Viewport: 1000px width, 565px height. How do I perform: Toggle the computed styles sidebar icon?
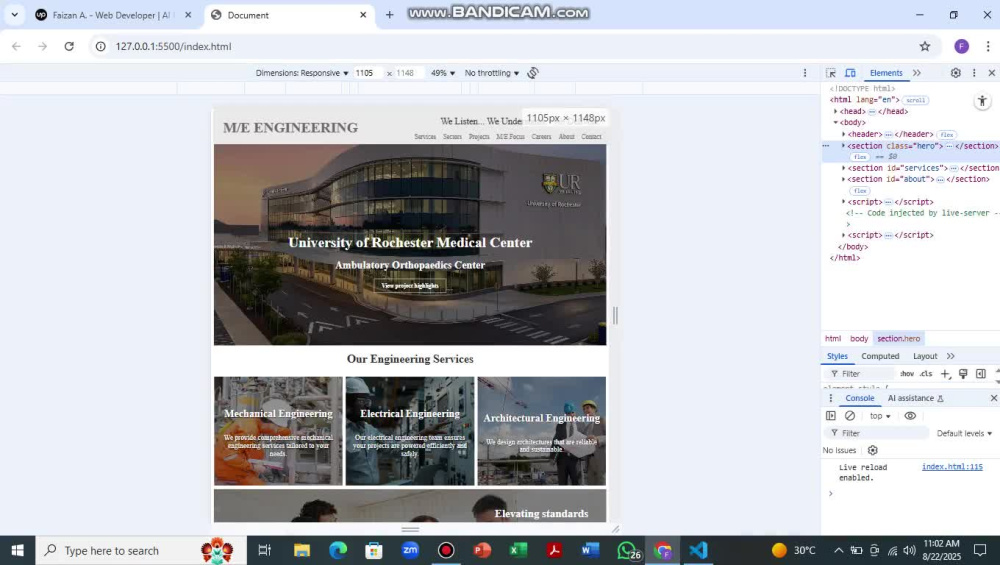coord(981,374)
